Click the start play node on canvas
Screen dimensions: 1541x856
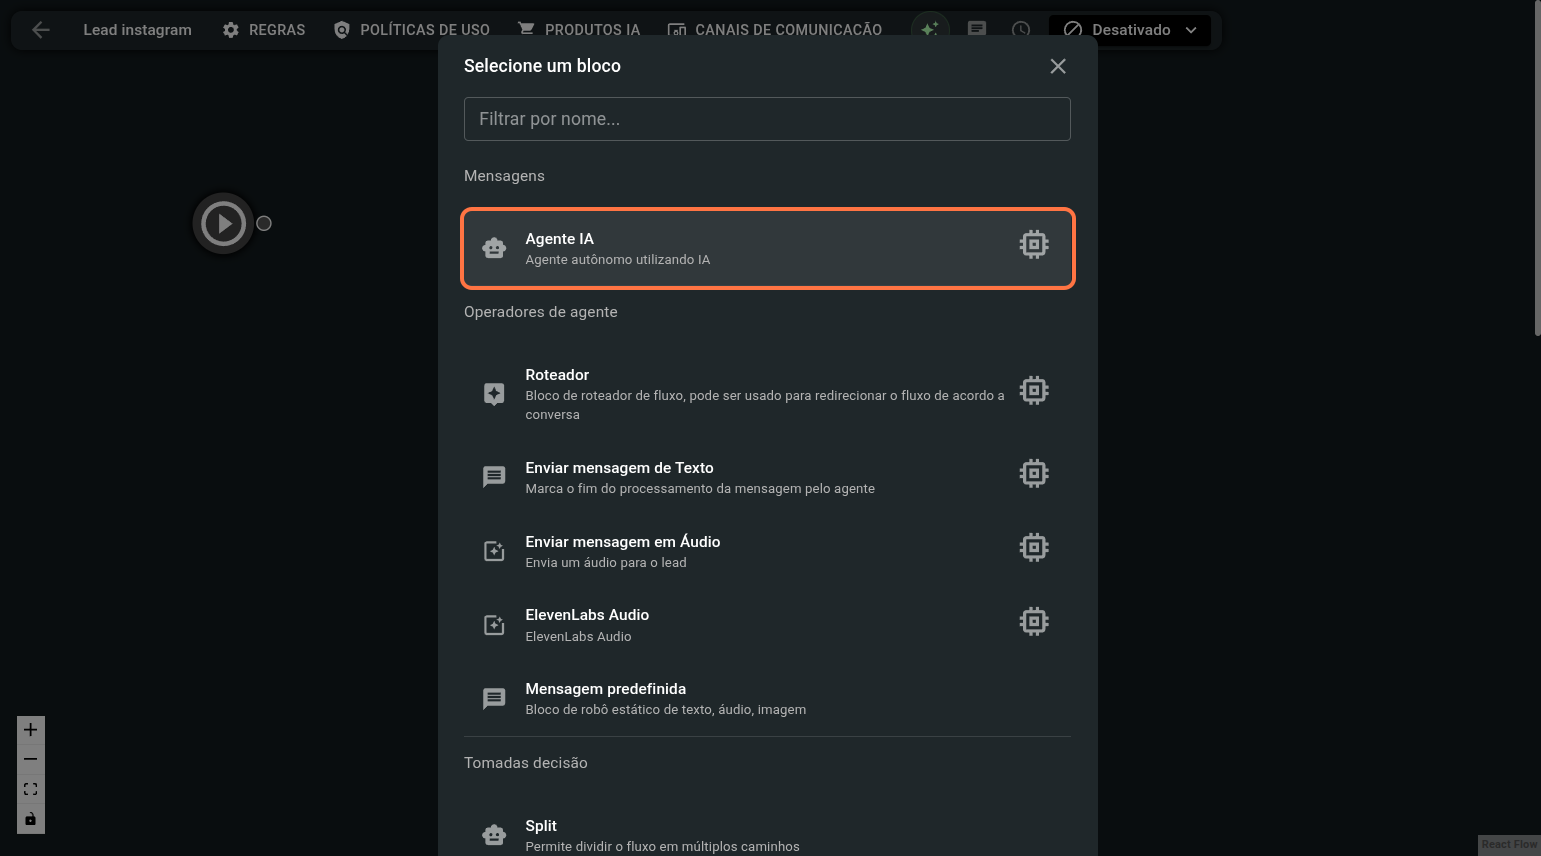tap(223, 223)
